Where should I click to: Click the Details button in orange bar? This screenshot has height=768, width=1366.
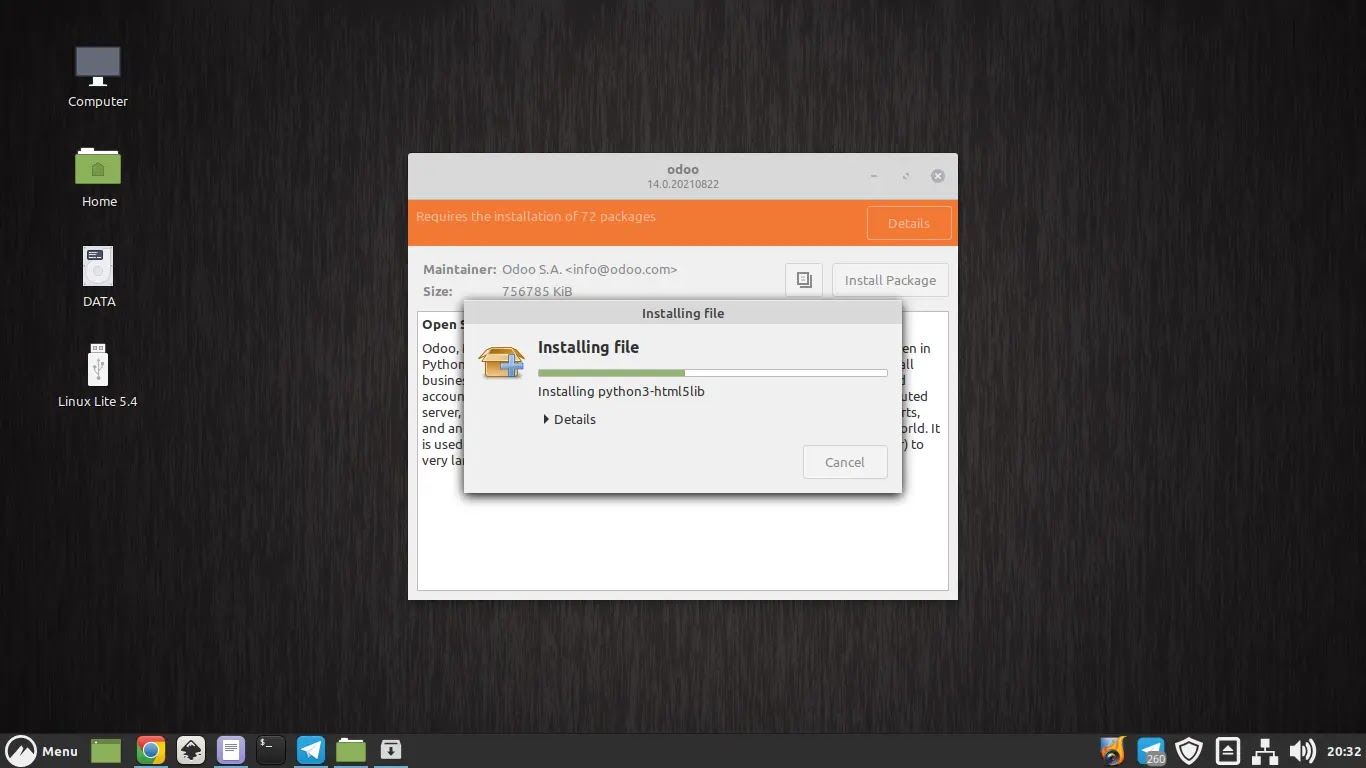909,223
